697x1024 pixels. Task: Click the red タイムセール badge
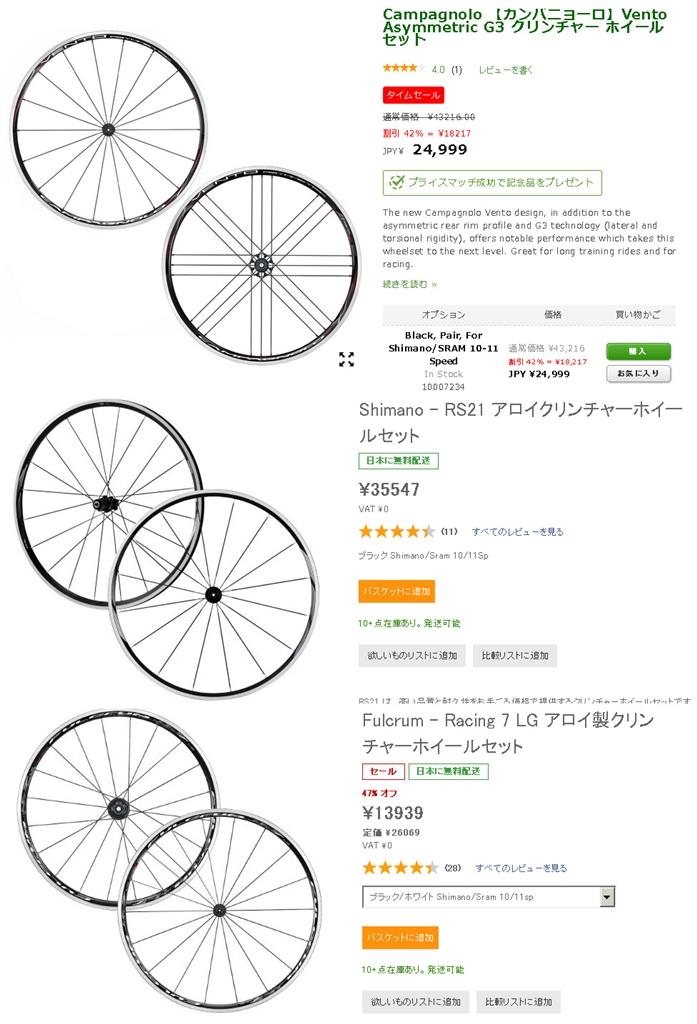click(x=413, y=95)
